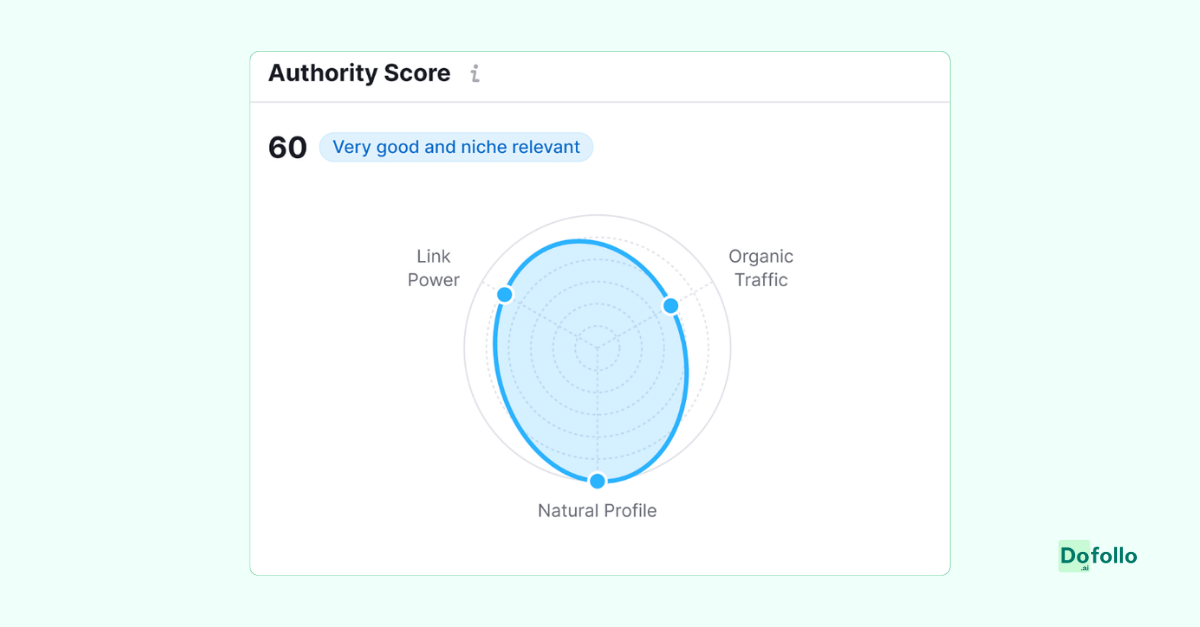Click the Authority Score panel title bar
1200x627 pixels.
[600, 75]
